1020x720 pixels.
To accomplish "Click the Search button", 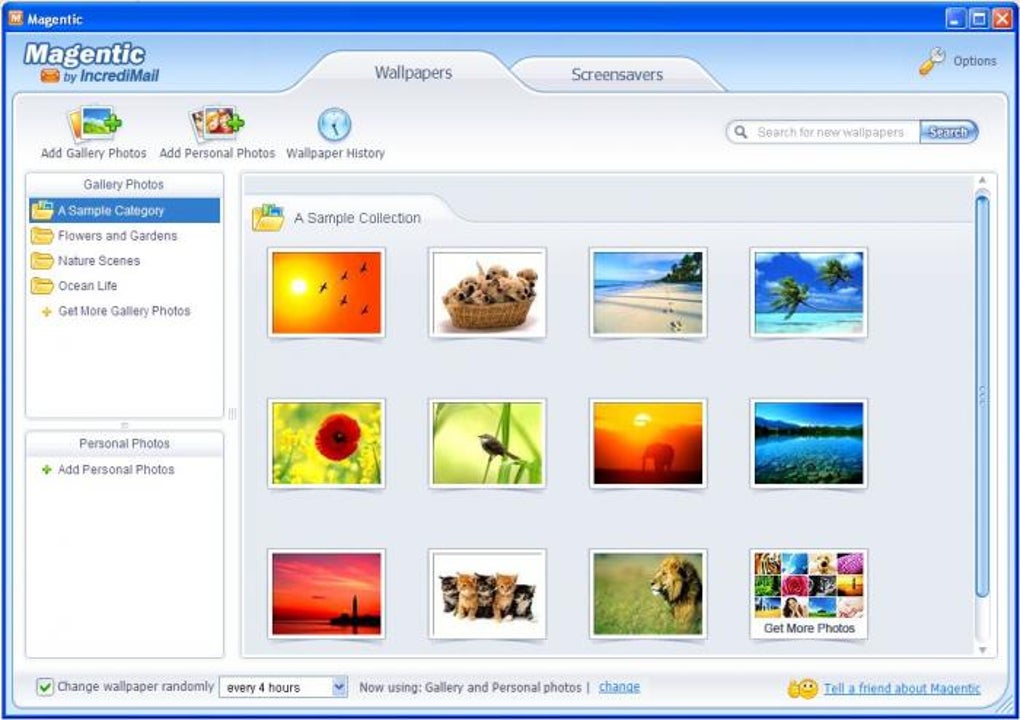I will [x=948, y=132].
